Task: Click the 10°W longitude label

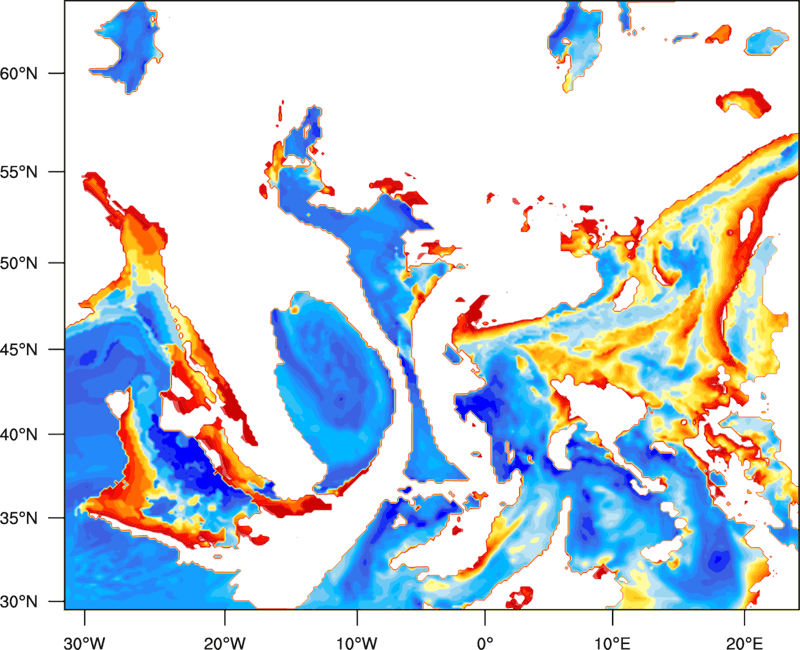Action: click(x=357, y=643)
